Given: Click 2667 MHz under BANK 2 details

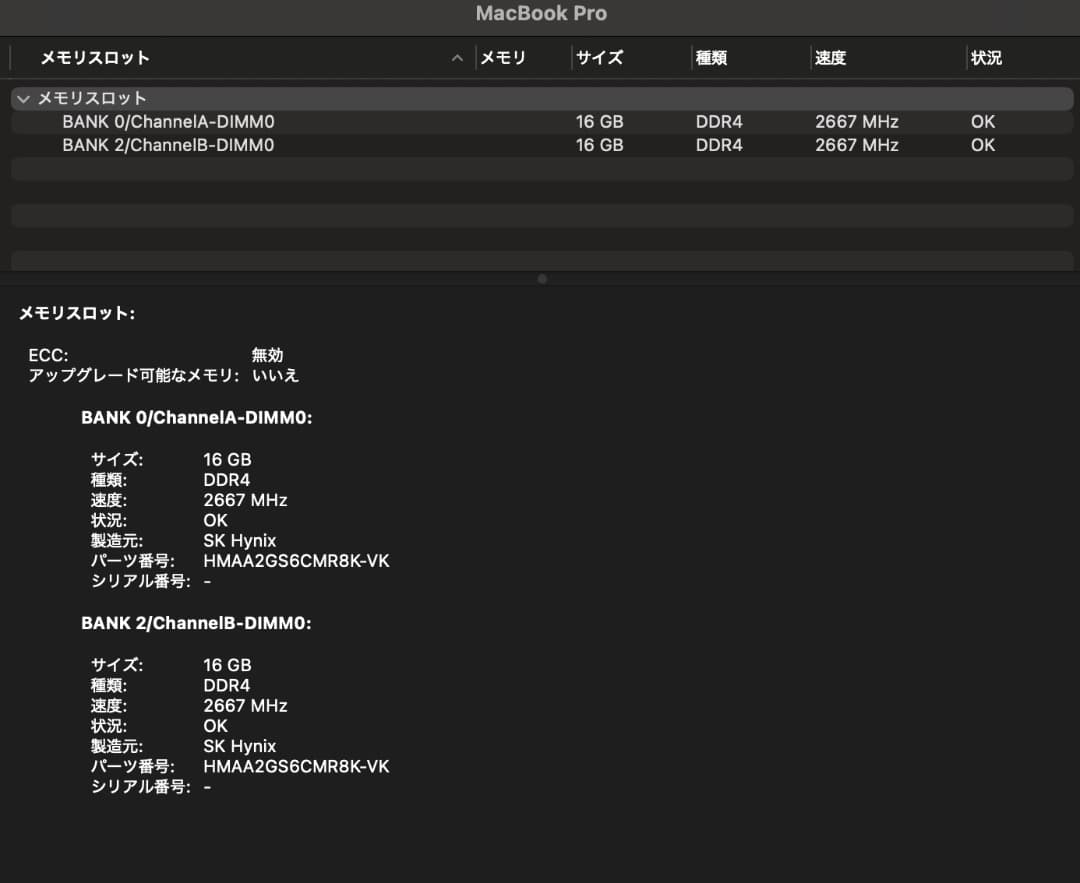Looking at the screenshot, I should pos(245,706).
